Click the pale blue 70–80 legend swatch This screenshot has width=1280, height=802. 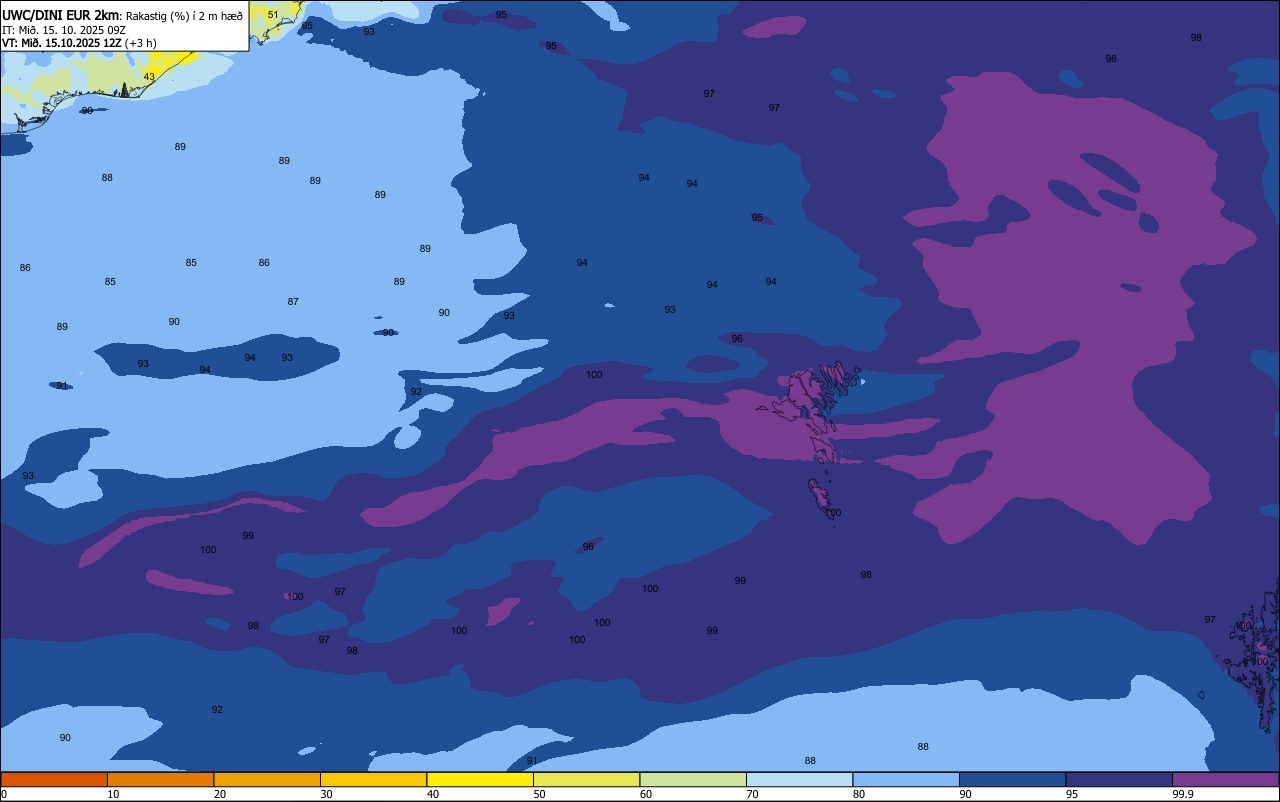[799, 779]
